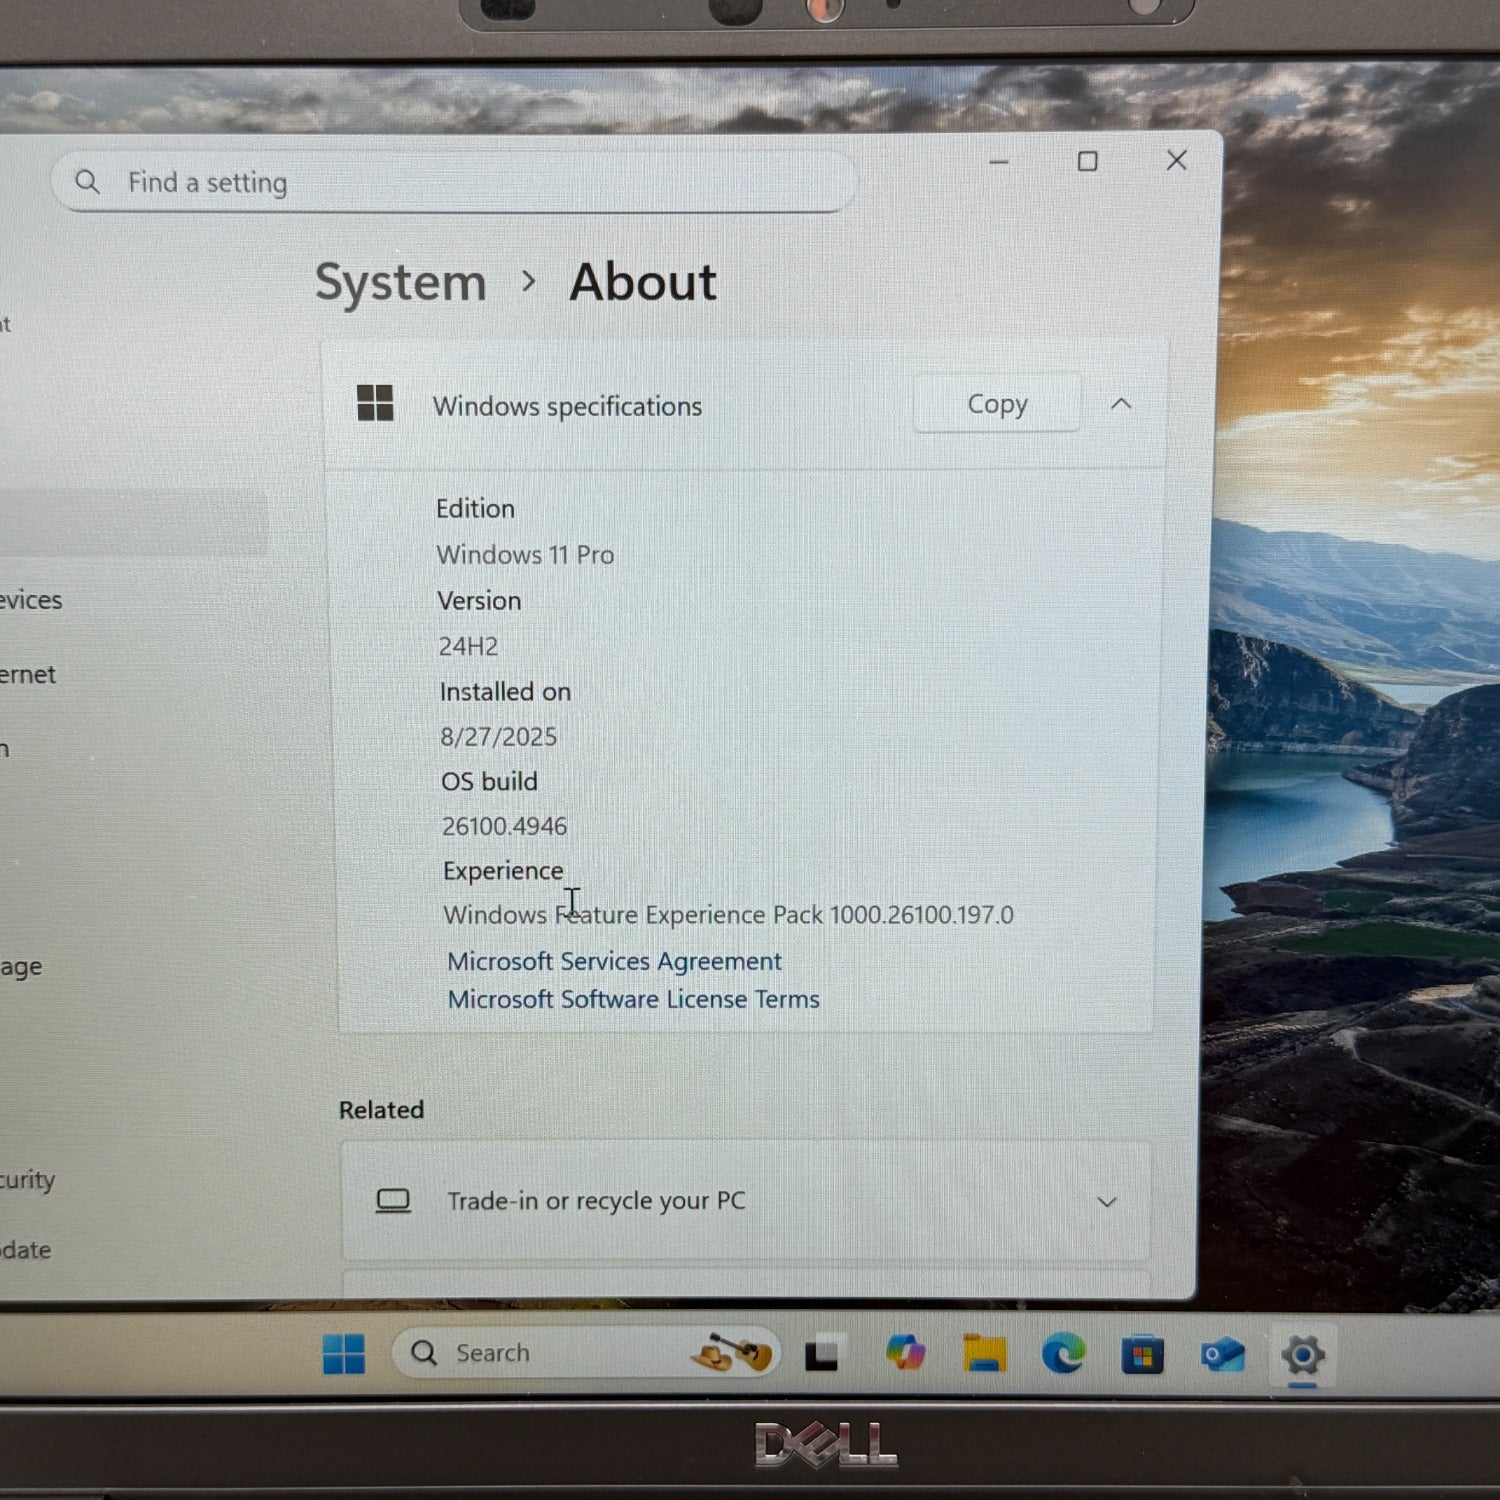The width and height of the screenshot is (1500, 1500).
Task: Go back to System via breadcrumb
Action: click(x=400, y=282)
